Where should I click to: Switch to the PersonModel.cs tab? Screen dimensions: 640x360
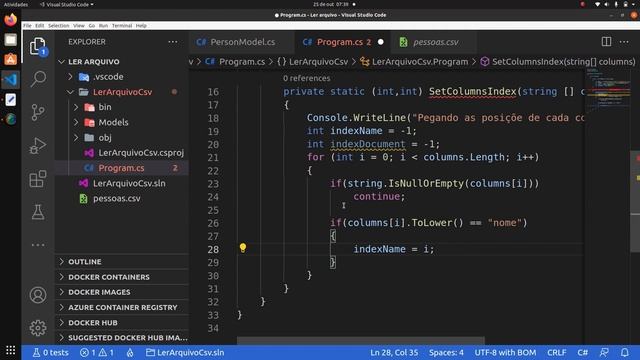[242, 42]
